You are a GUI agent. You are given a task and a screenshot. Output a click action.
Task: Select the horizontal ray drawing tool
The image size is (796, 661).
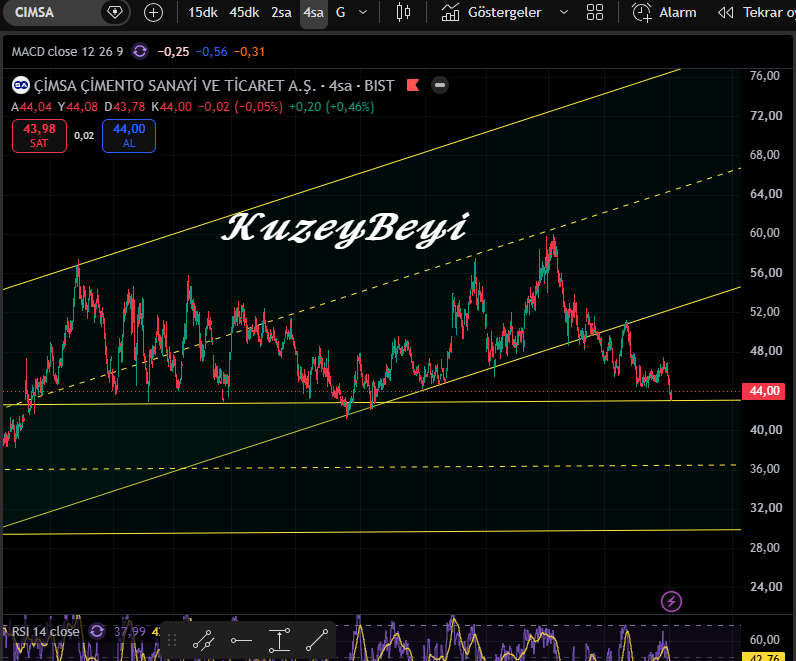[241, 640]
